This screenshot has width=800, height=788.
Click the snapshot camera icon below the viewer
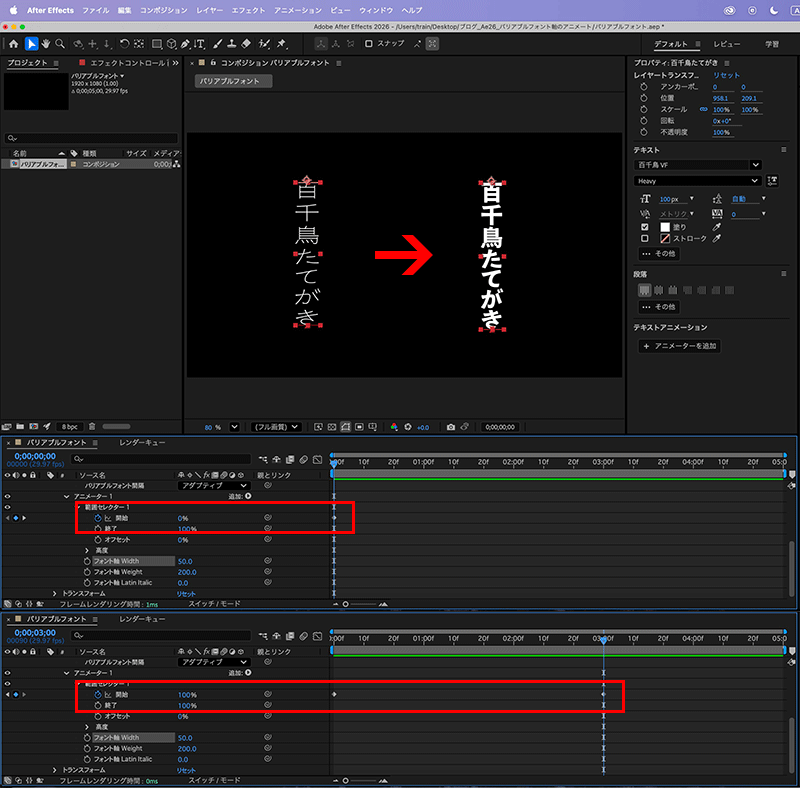click(x=450, y=427)
